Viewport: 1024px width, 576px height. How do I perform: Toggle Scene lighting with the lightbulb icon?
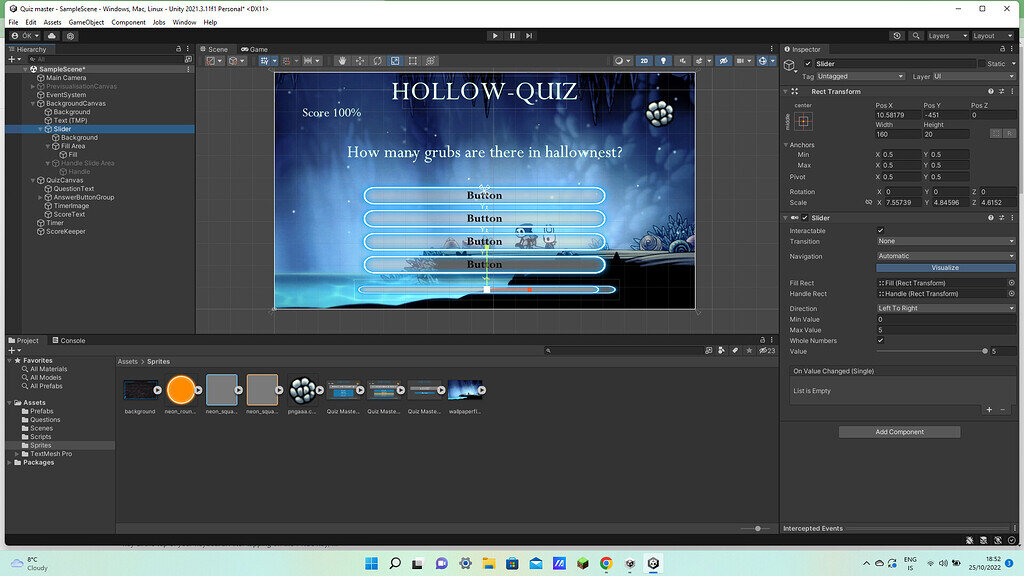pyautogui.click(x=664, y=61)
